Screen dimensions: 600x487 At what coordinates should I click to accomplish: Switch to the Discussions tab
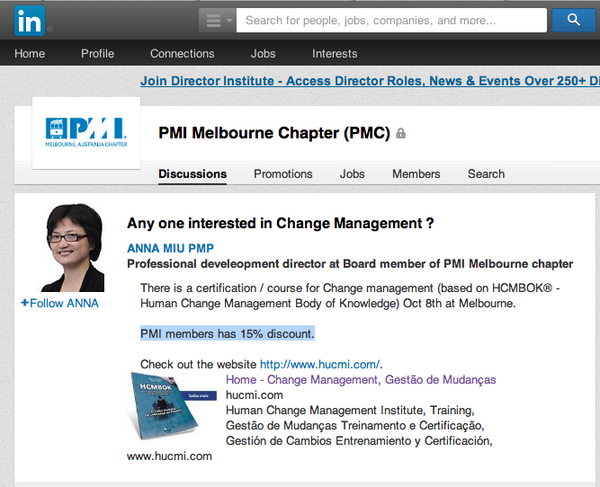coord(192,174)
